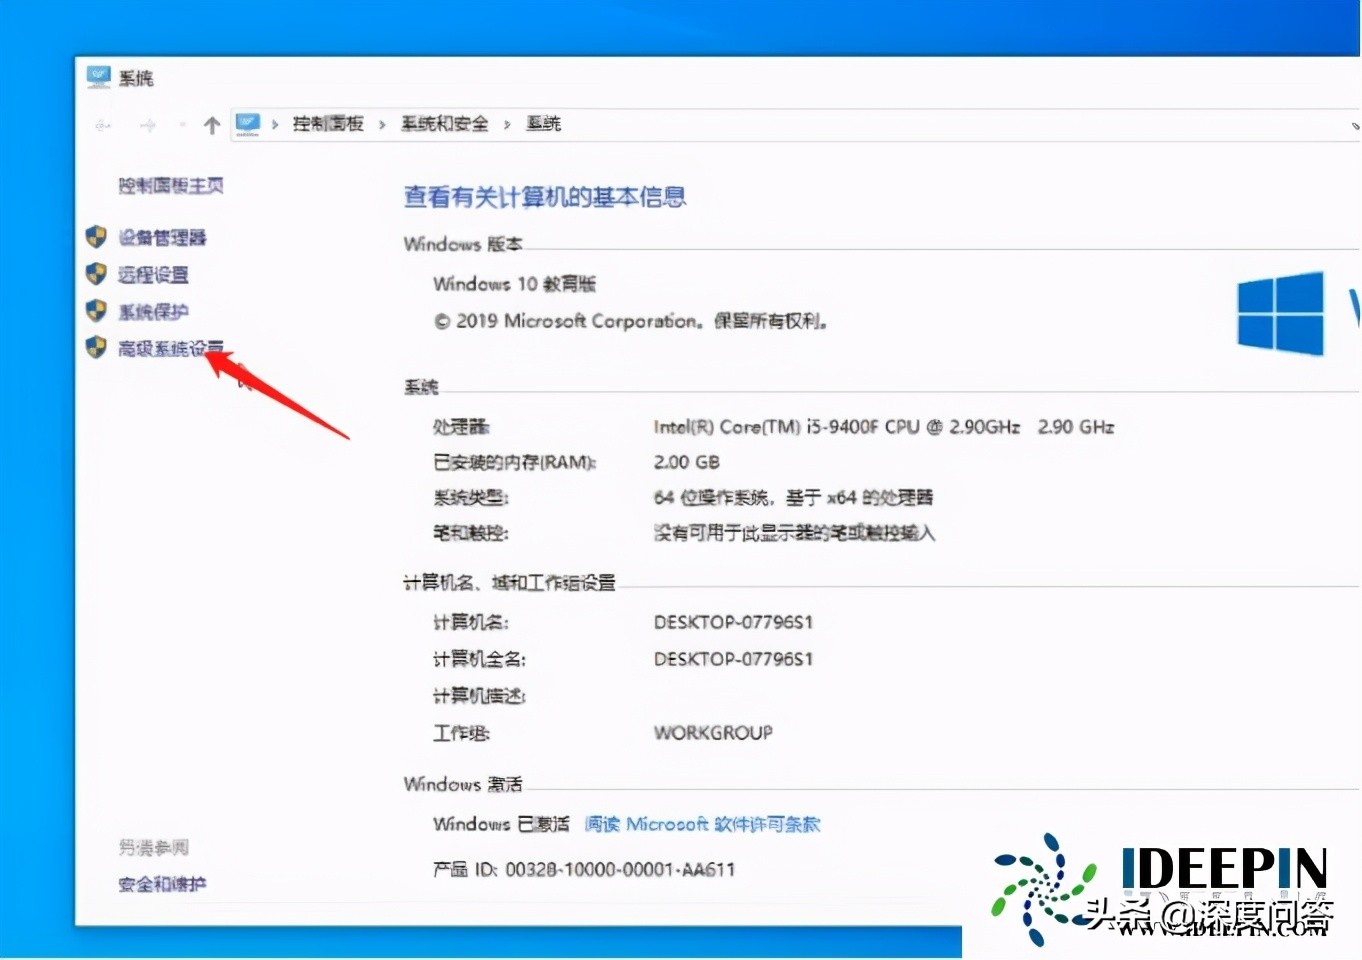Open 控制面板主页 link

pos(171,185)
